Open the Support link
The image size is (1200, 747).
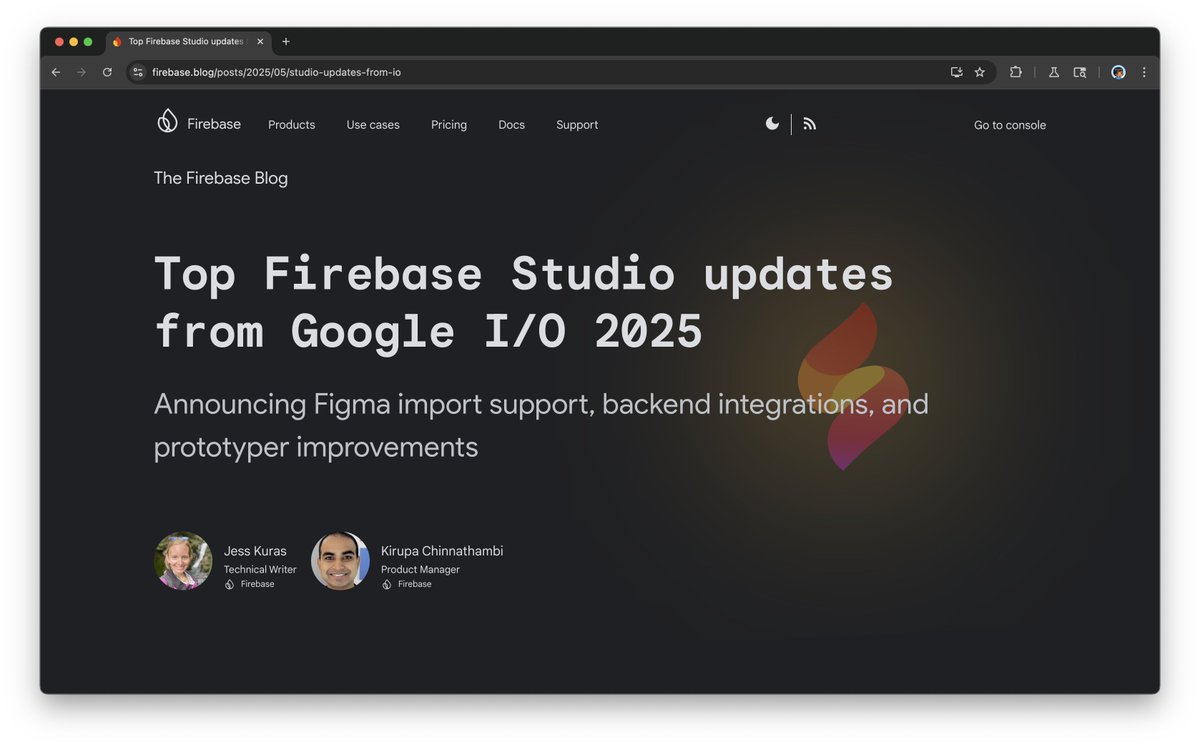pos(577,125)
